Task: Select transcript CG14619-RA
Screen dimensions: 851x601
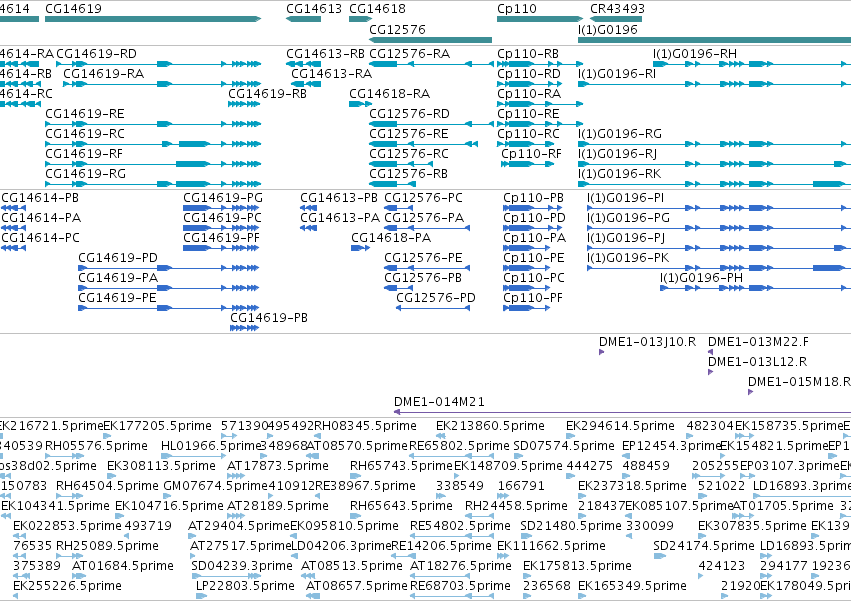Action: tap(104, 74)
